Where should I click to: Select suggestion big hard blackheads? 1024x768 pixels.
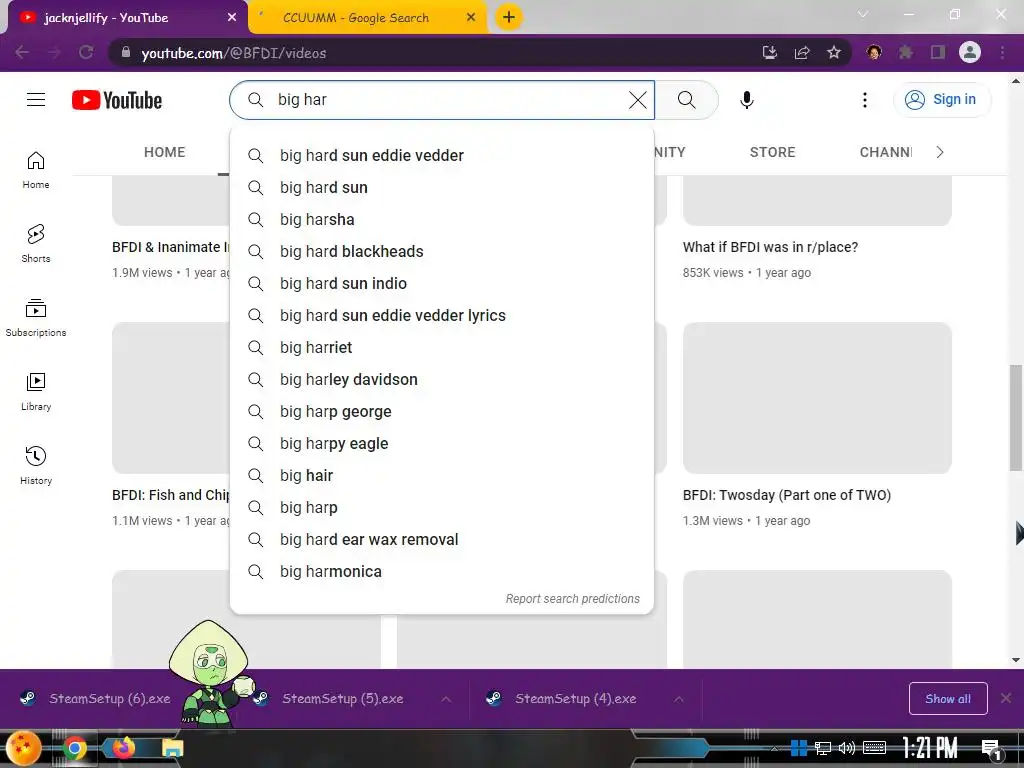(441, 251)
